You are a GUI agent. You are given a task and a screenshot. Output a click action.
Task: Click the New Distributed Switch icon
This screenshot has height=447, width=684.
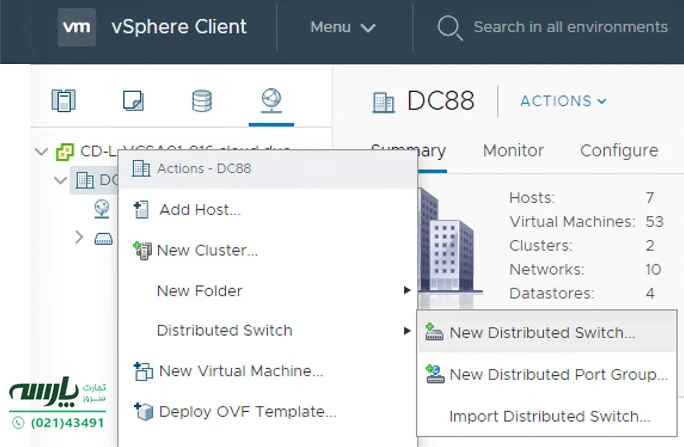(x=434, y=332)
